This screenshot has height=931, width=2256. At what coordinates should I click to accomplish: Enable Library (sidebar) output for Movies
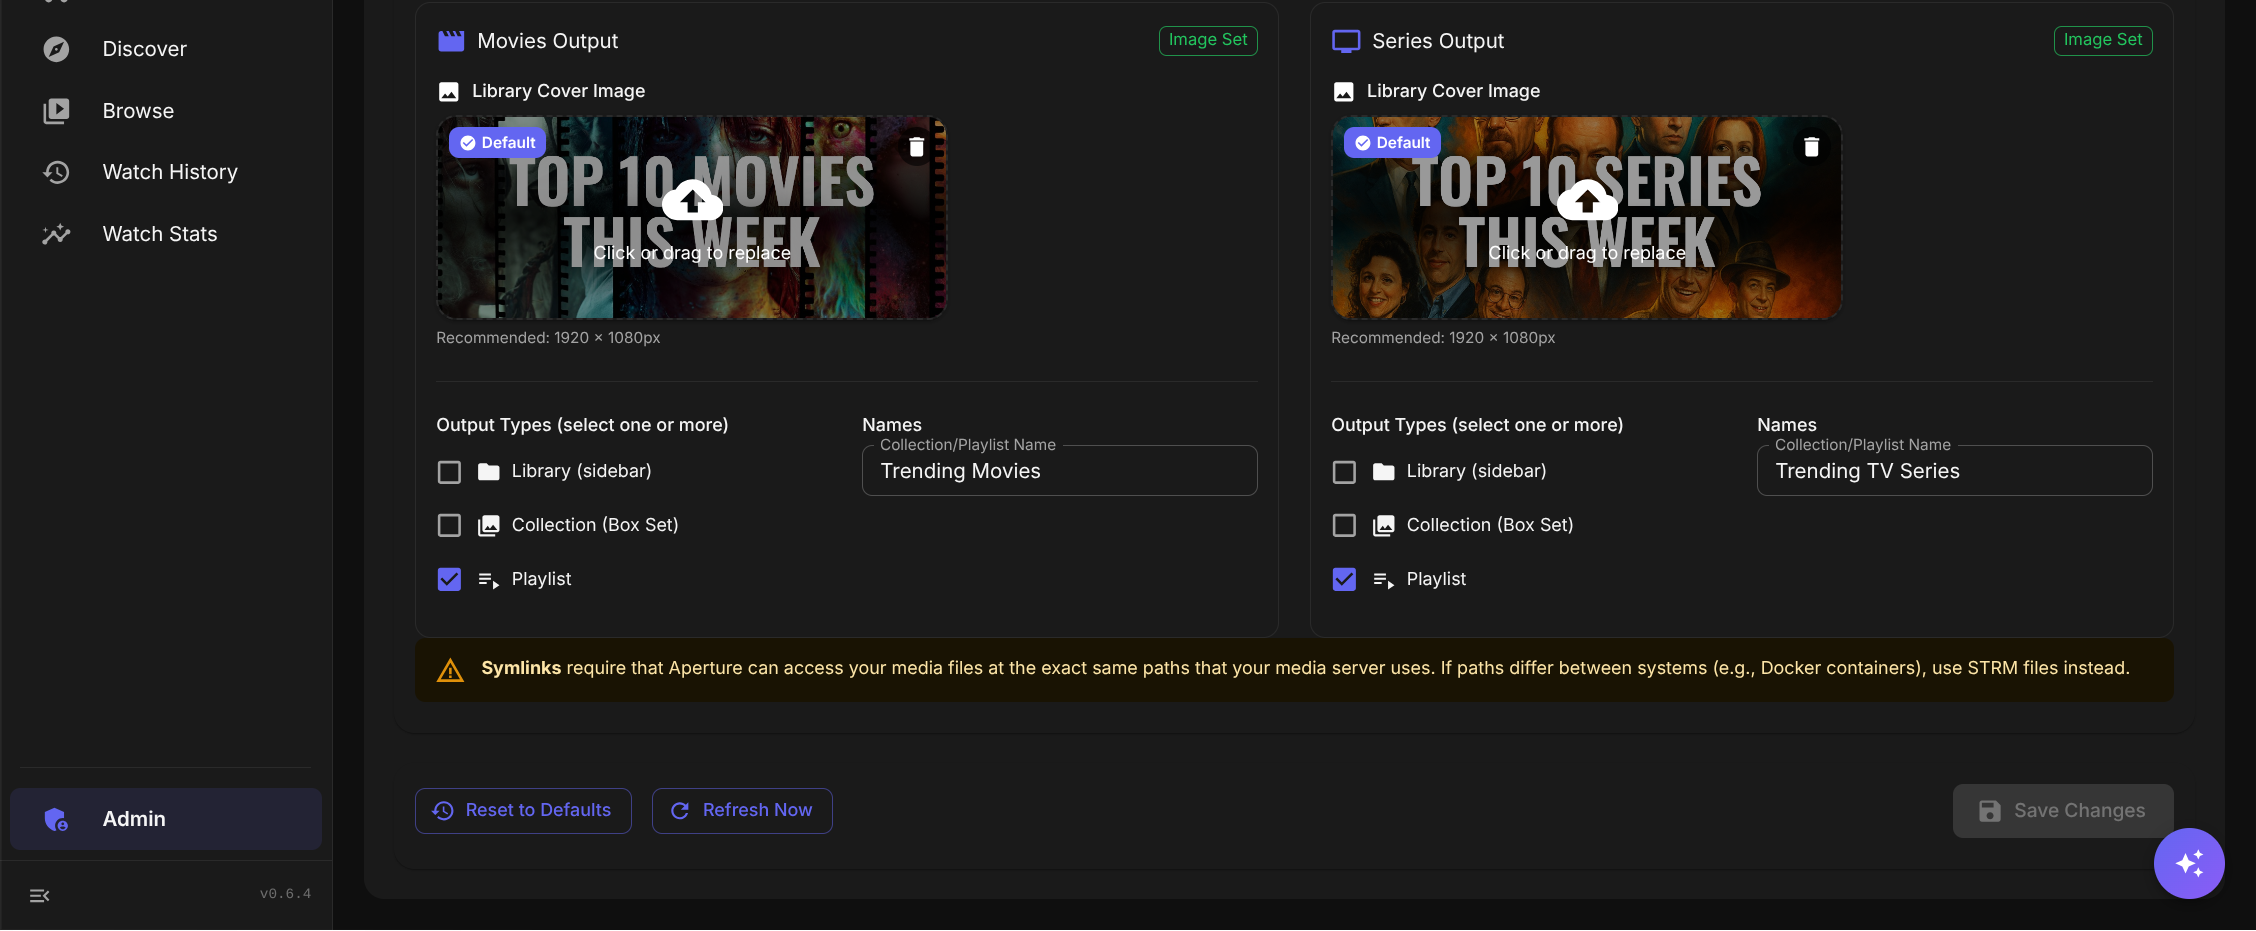pyautogui.click(x=450, y=472)
